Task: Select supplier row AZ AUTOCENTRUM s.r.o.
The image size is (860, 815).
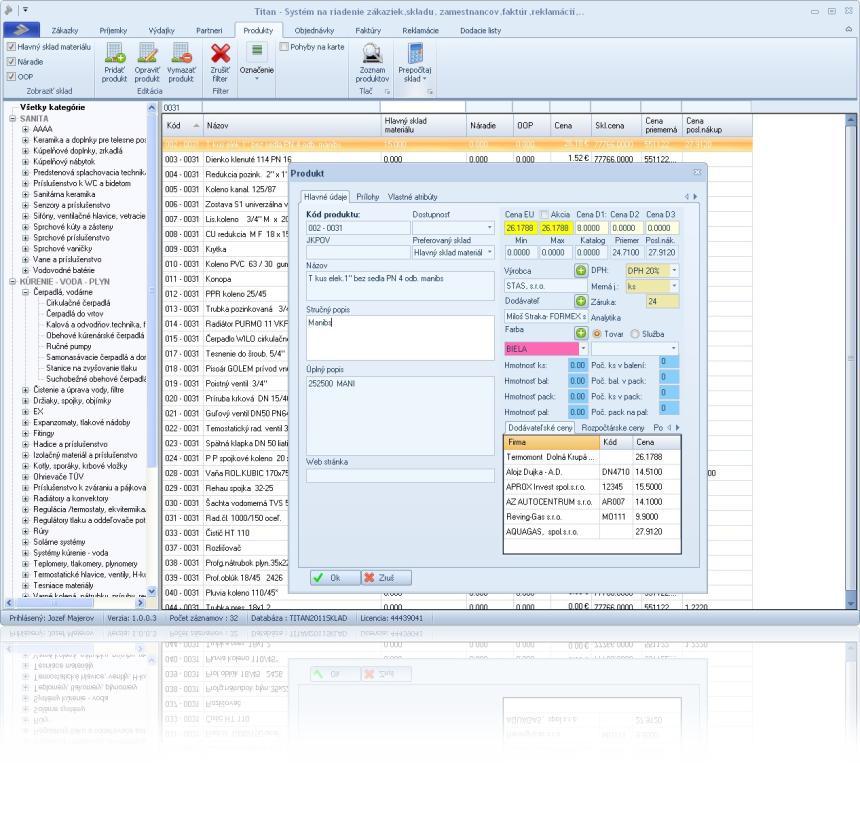Action: [x=592, y=502]
